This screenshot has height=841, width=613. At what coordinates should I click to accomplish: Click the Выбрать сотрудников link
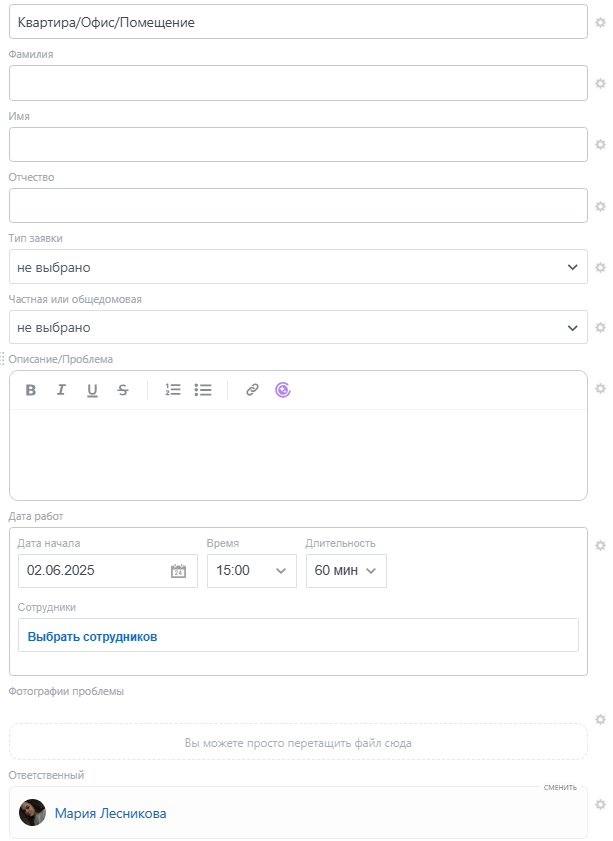click(92, 636)
